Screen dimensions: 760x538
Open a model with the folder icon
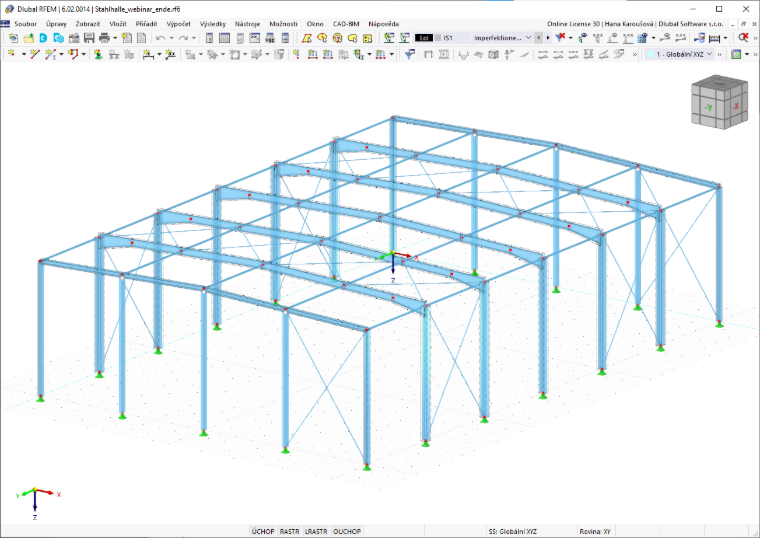(29, 38)
